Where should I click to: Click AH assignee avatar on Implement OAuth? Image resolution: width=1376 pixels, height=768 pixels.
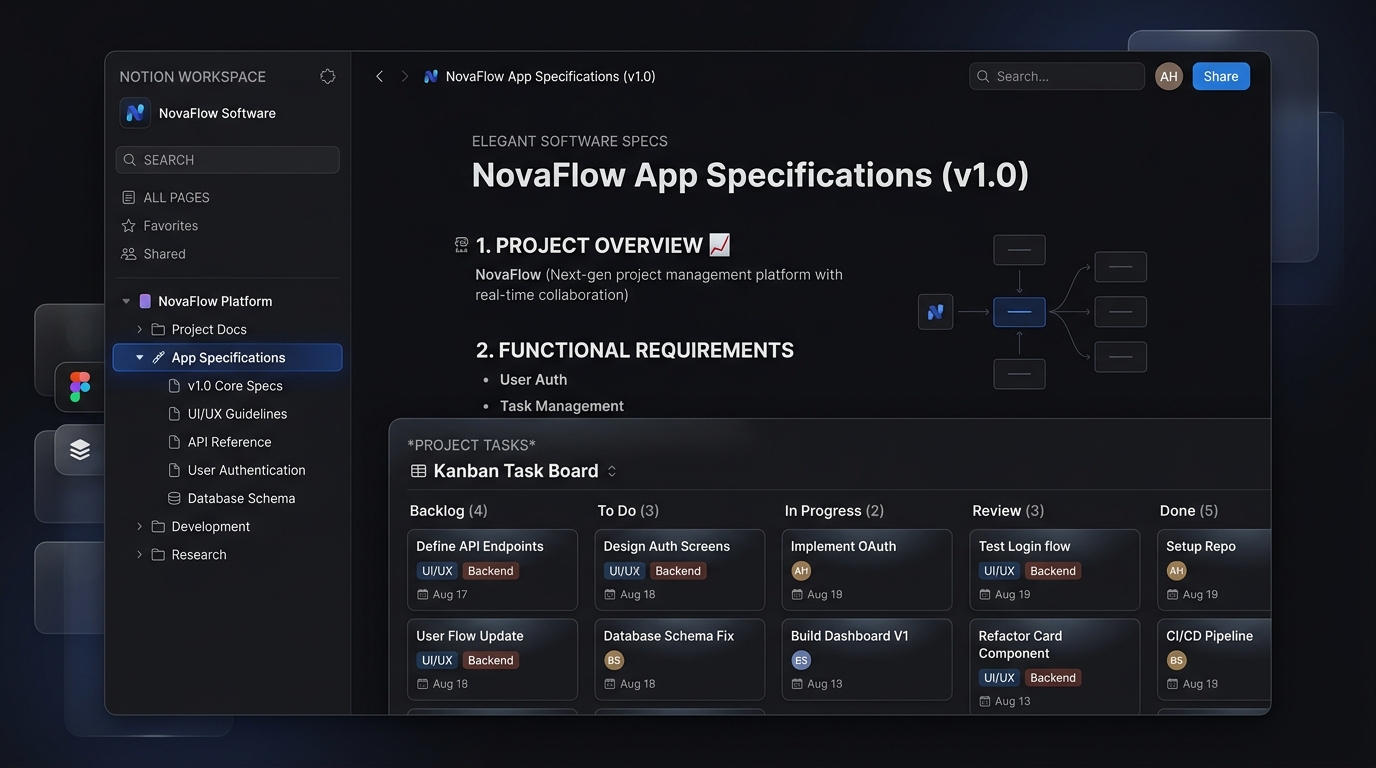(x=801, y=570)
